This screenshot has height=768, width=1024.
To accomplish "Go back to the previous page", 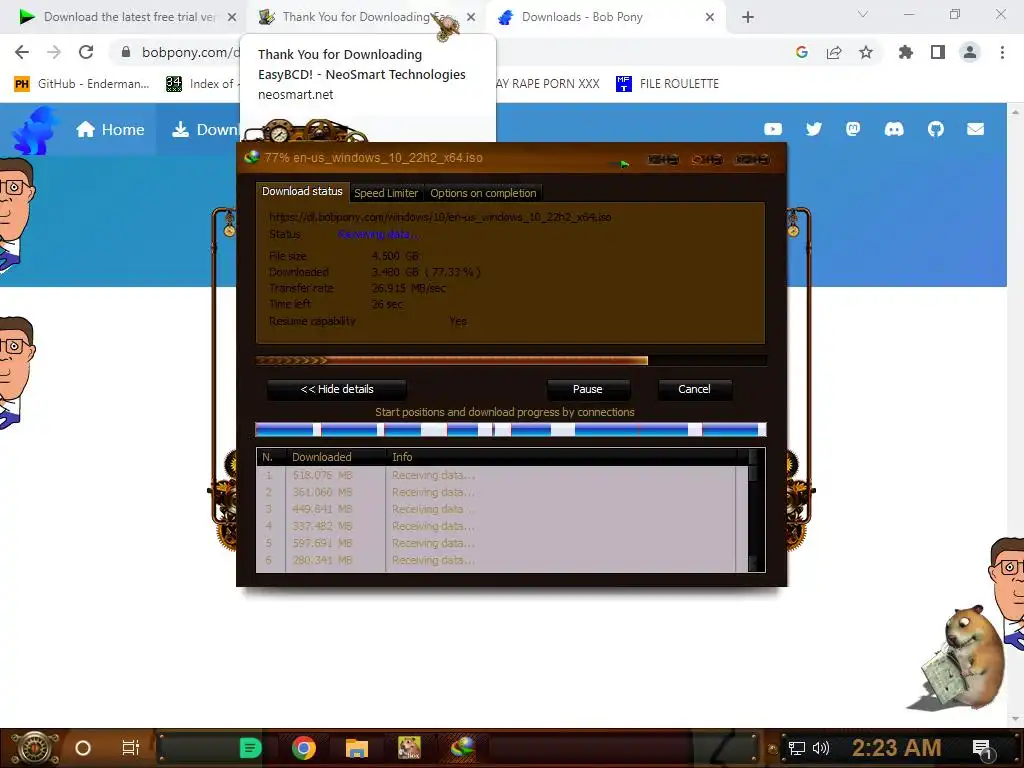I will point(22,52).
